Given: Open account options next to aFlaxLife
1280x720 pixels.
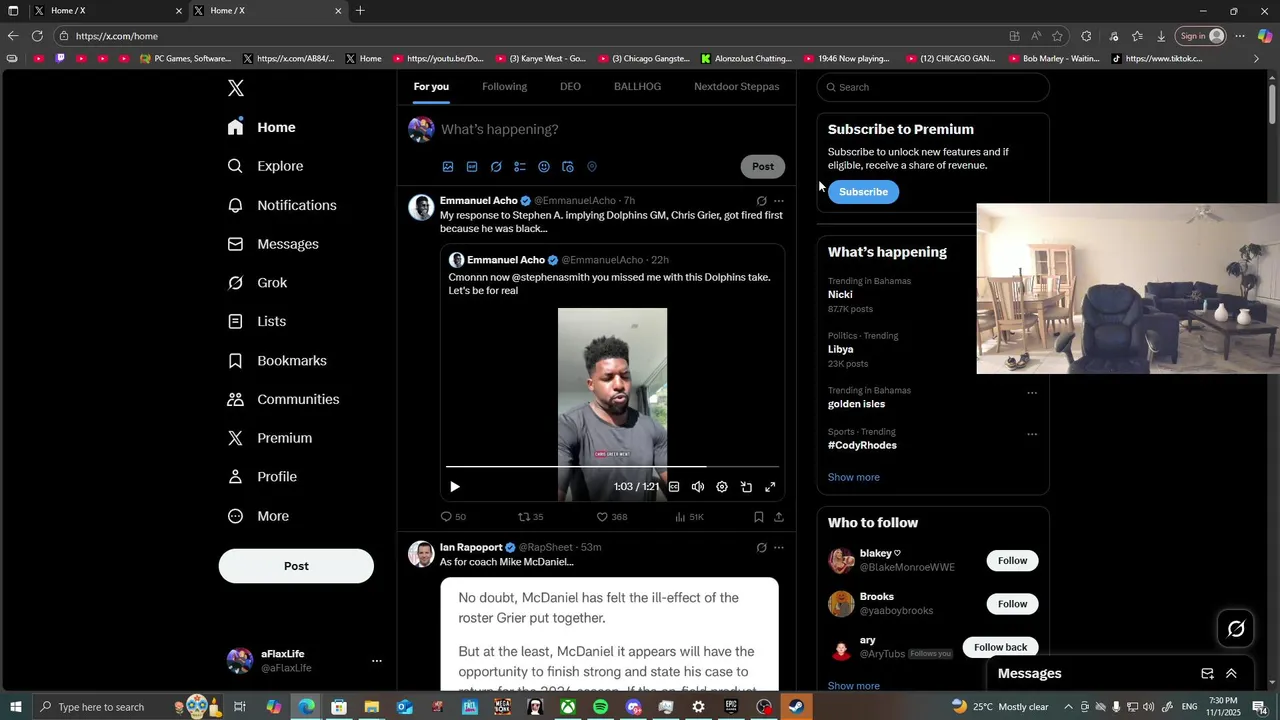Looking at the screenshot, I should coord(377,661).
